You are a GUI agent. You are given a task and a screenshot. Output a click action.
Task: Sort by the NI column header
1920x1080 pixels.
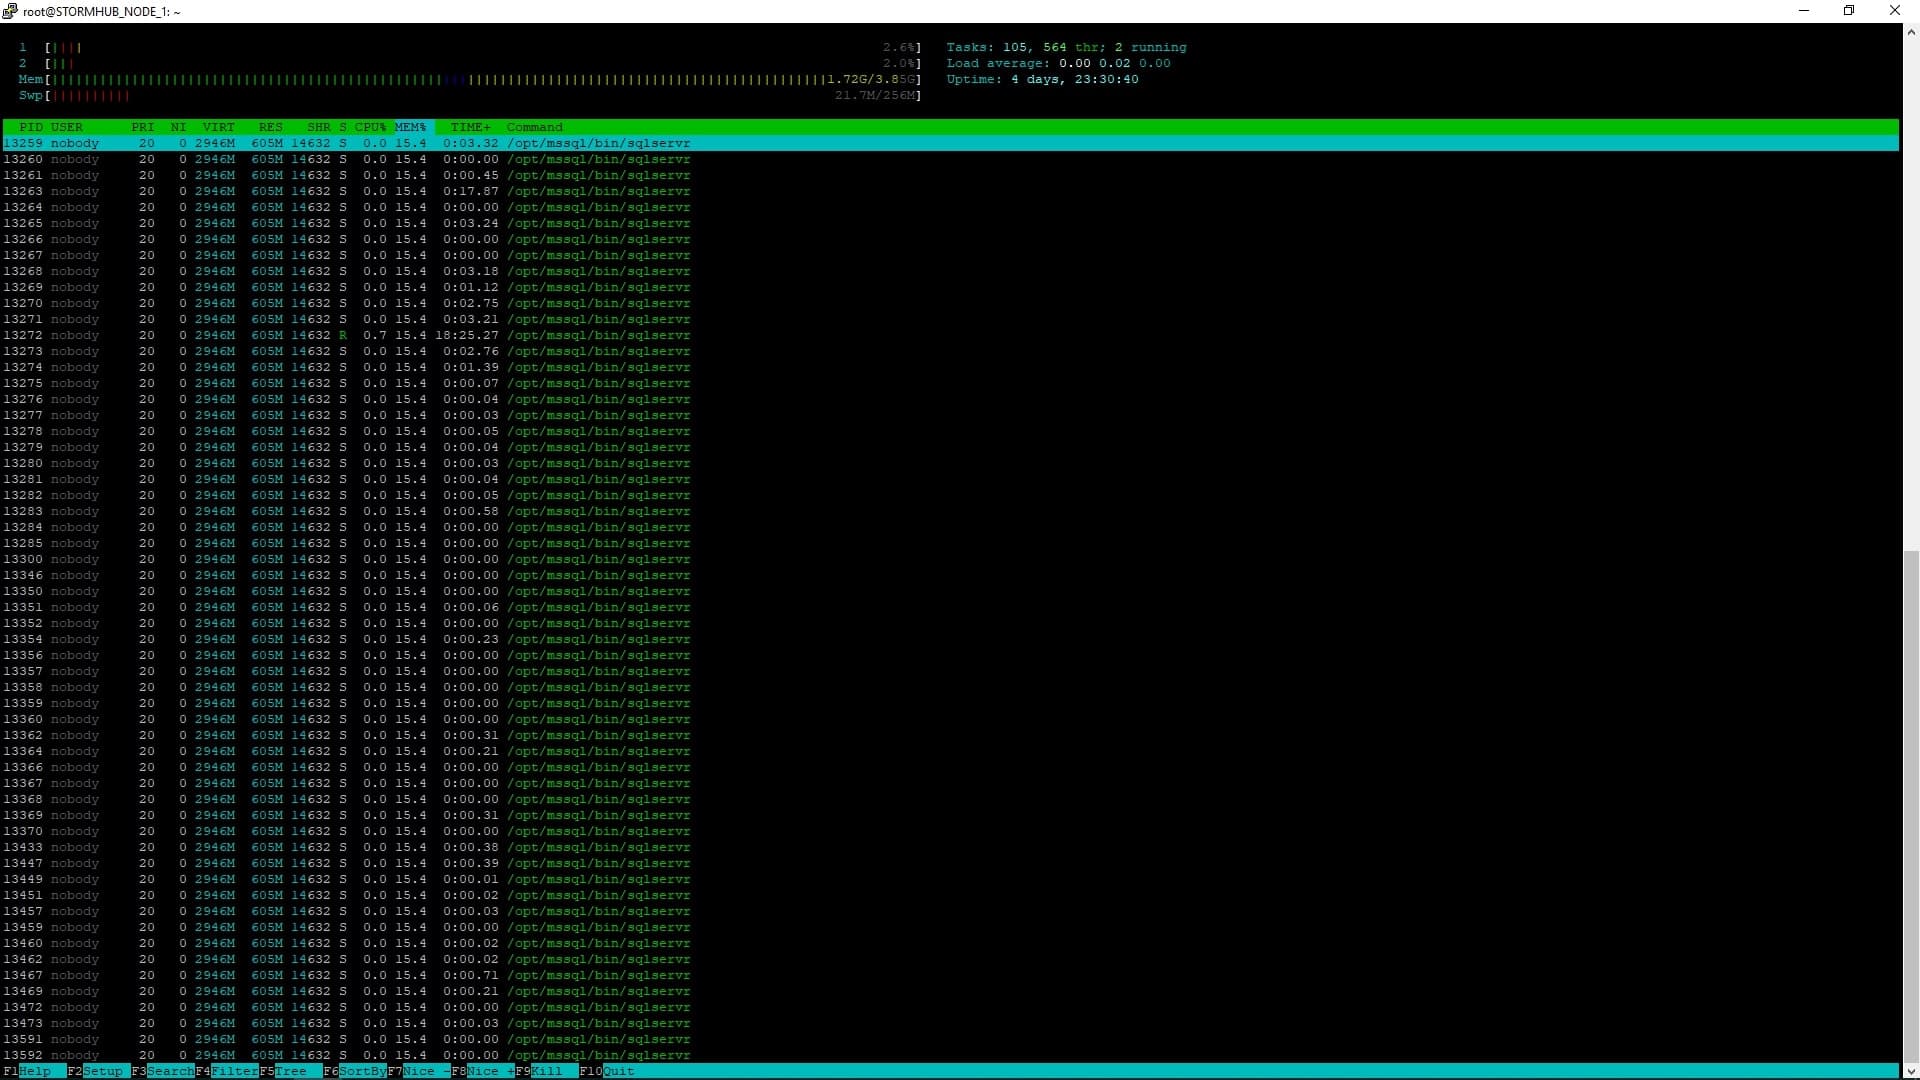[x=179, y=127]
